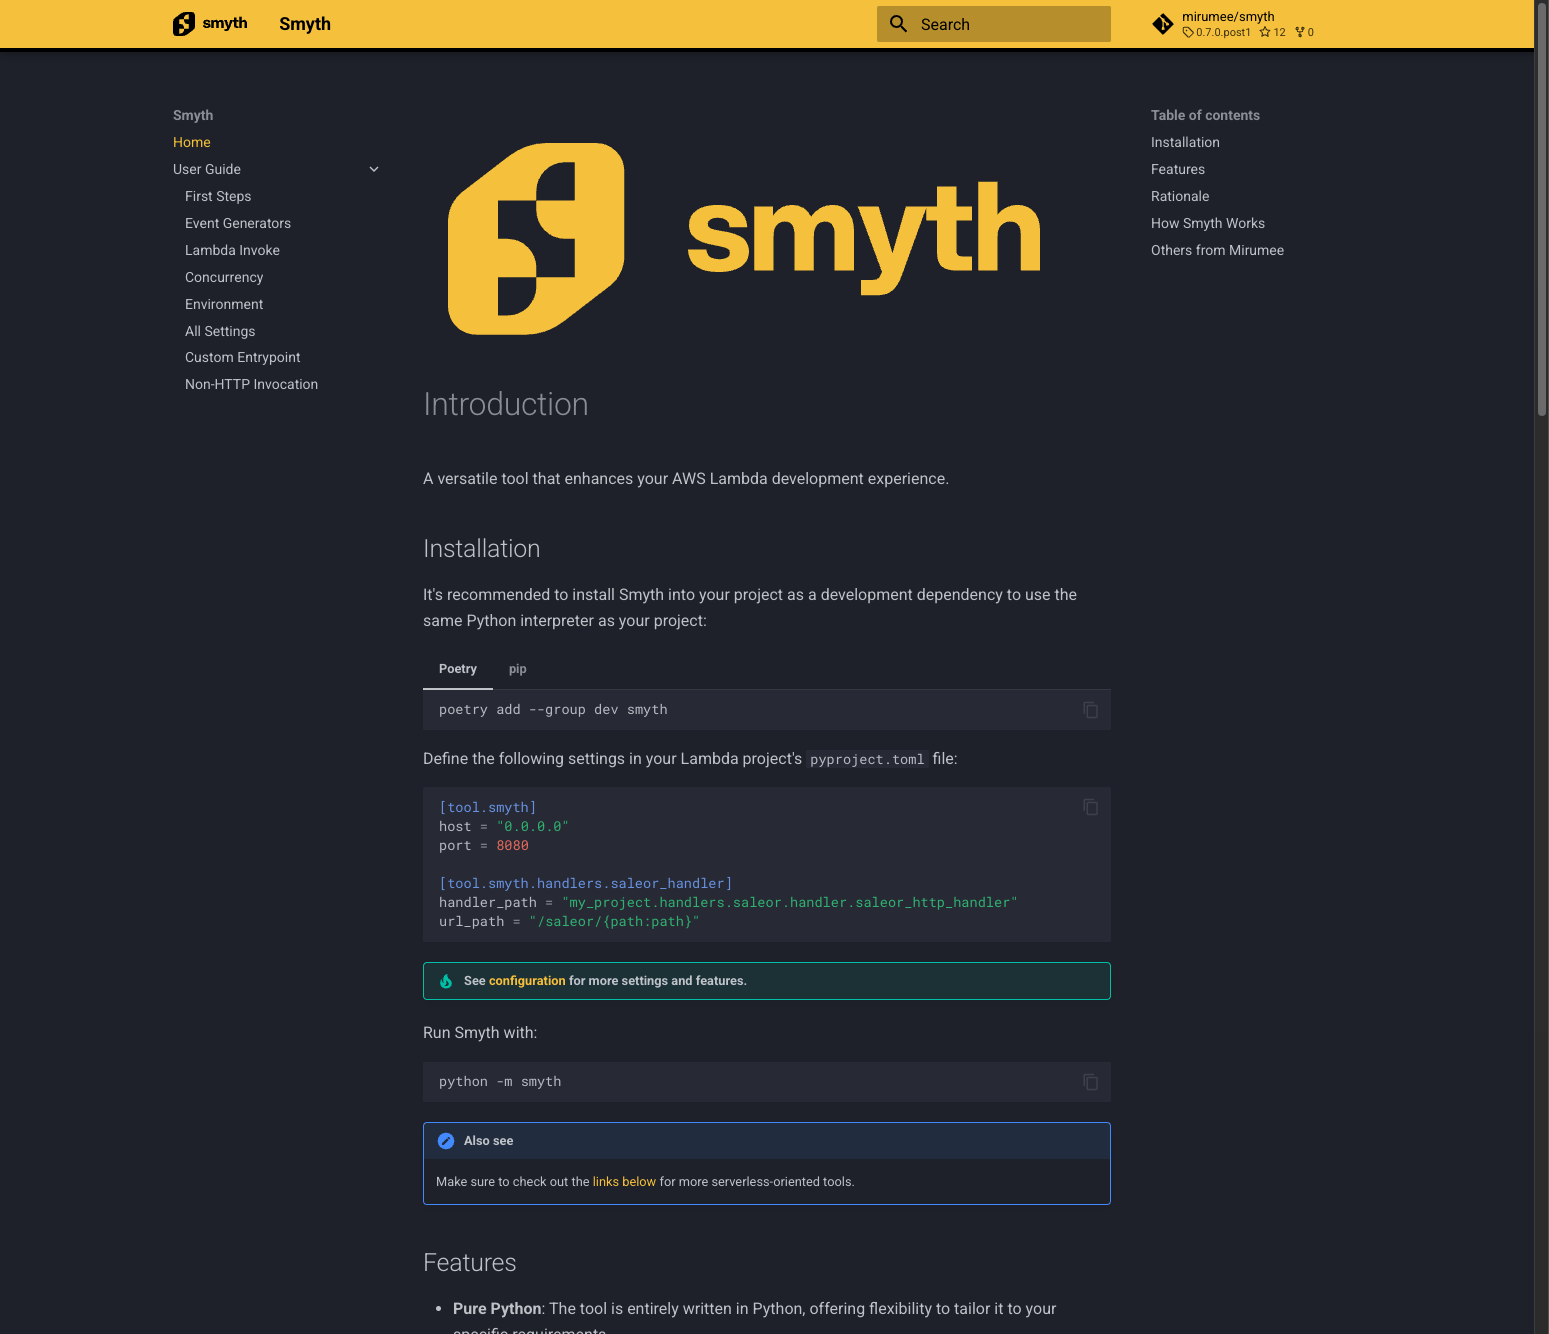Click version tag 0.7.0.post1
The image size is (1549, 1334).
1216,32
